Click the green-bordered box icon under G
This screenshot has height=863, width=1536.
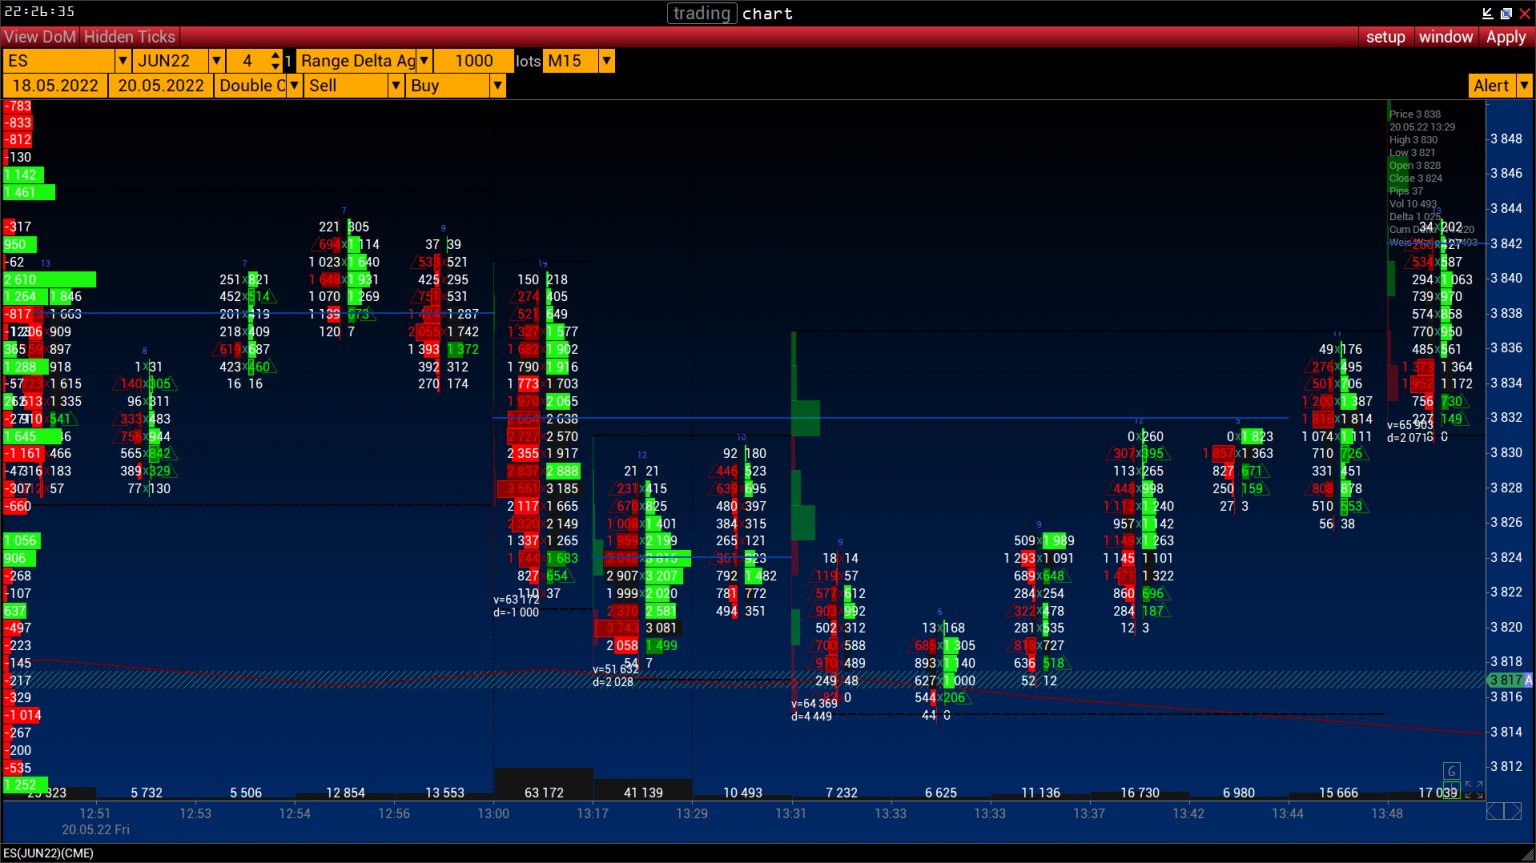(1451, 789)
